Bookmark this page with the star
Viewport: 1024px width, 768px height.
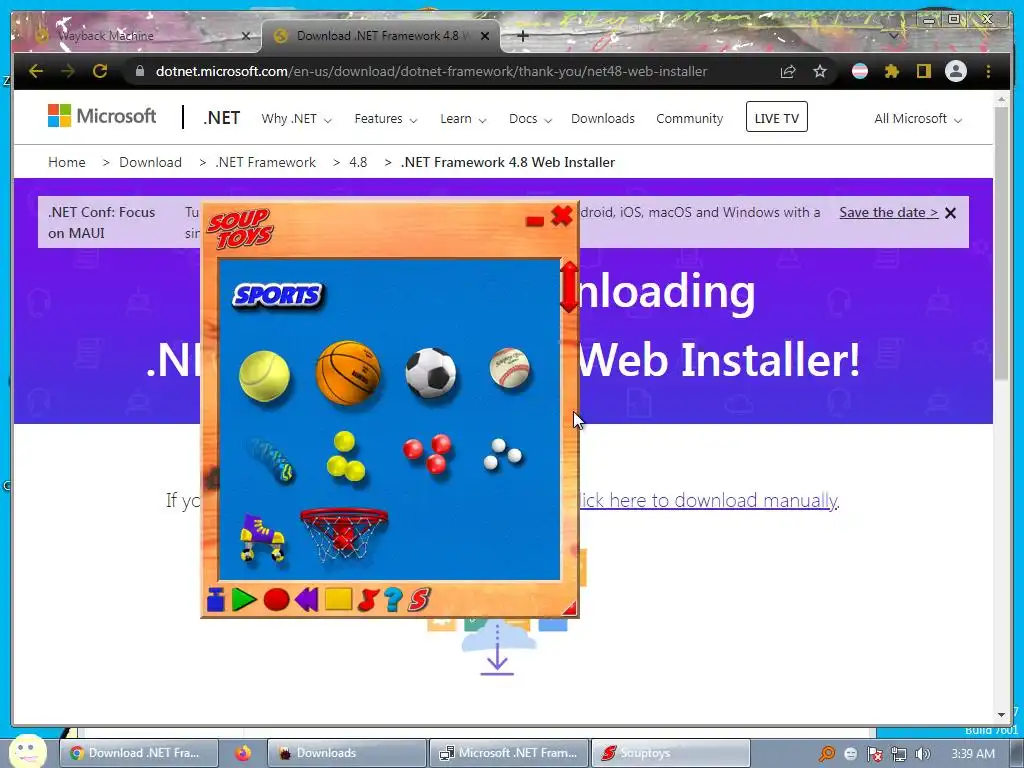[820, 71]
